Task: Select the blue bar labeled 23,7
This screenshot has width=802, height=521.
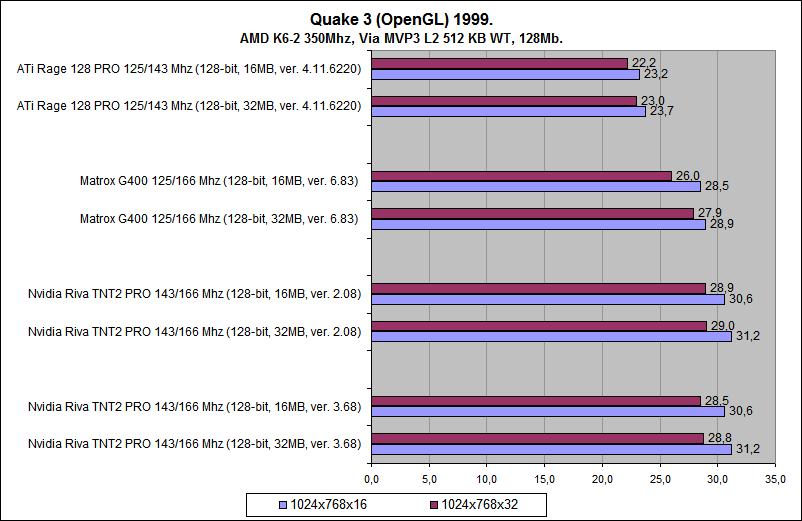Action: click(508, 111)
